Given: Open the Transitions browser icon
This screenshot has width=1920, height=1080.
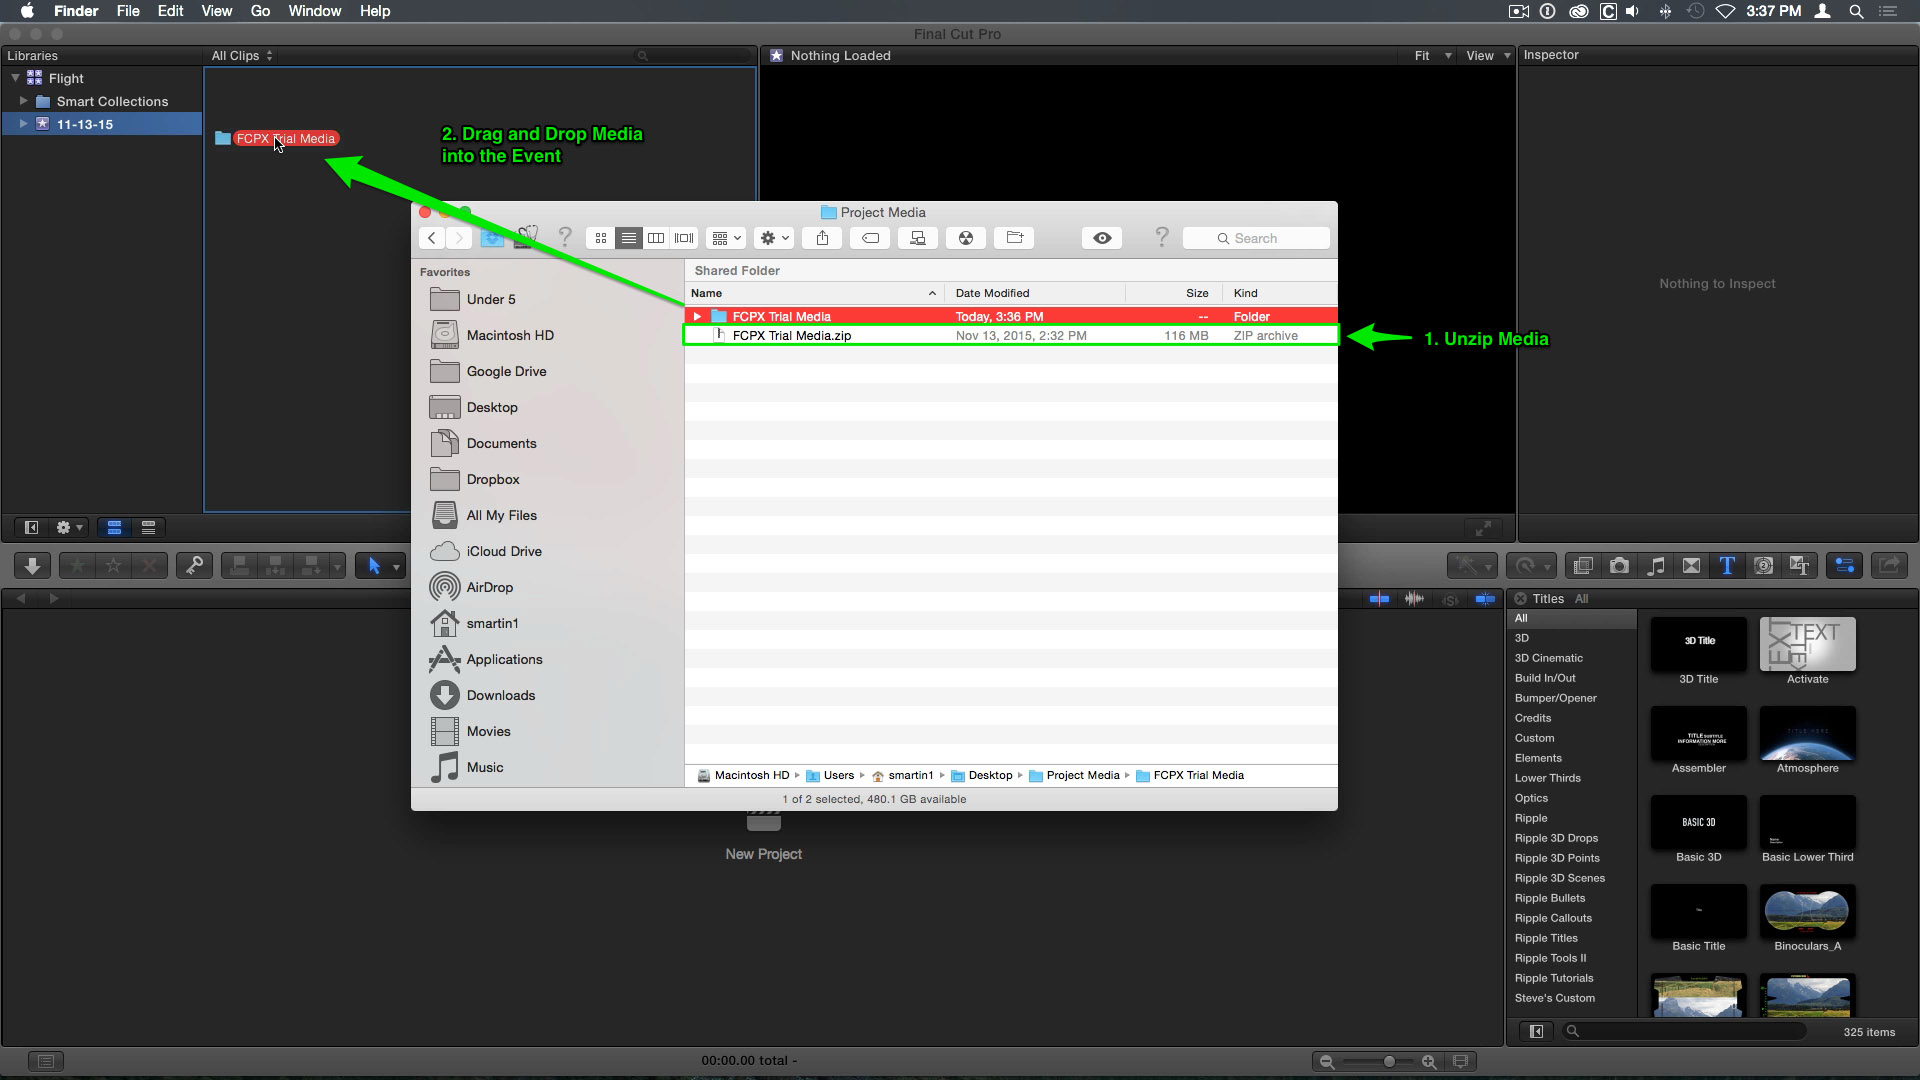Looking at the screenshot, I should [x=1691, y=566].
